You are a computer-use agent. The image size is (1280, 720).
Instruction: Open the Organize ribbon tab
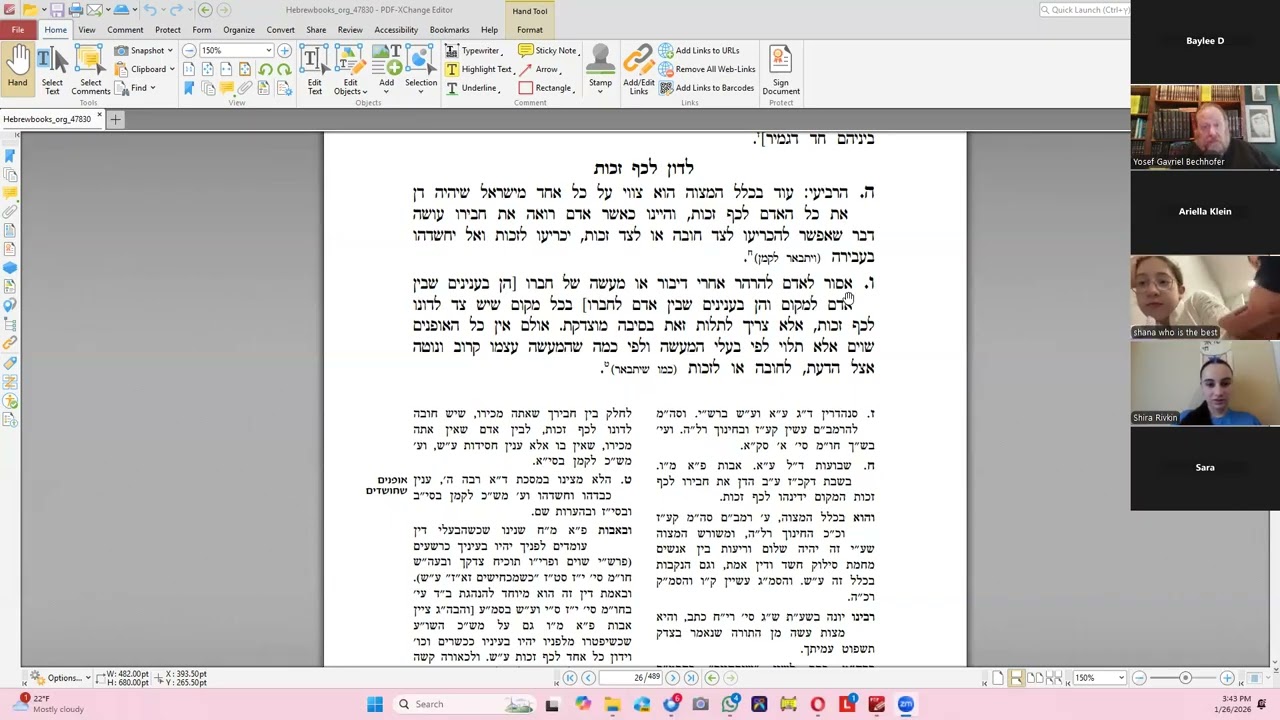pyautogui.click(x=238, y=30)
